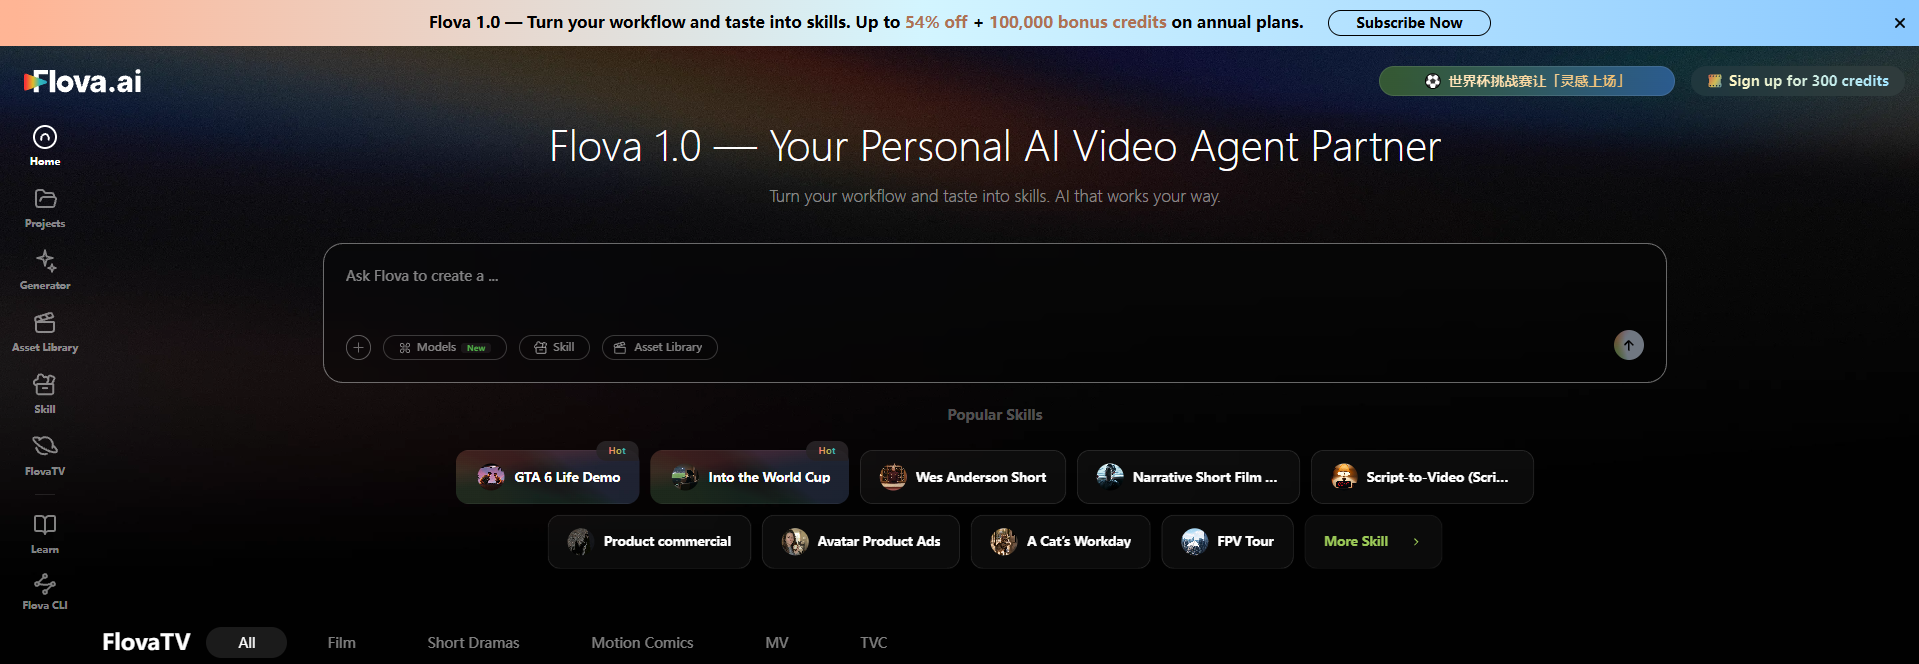1919x664 pixels.
Task: Close the promotional banner
Action: (1899, 23)
